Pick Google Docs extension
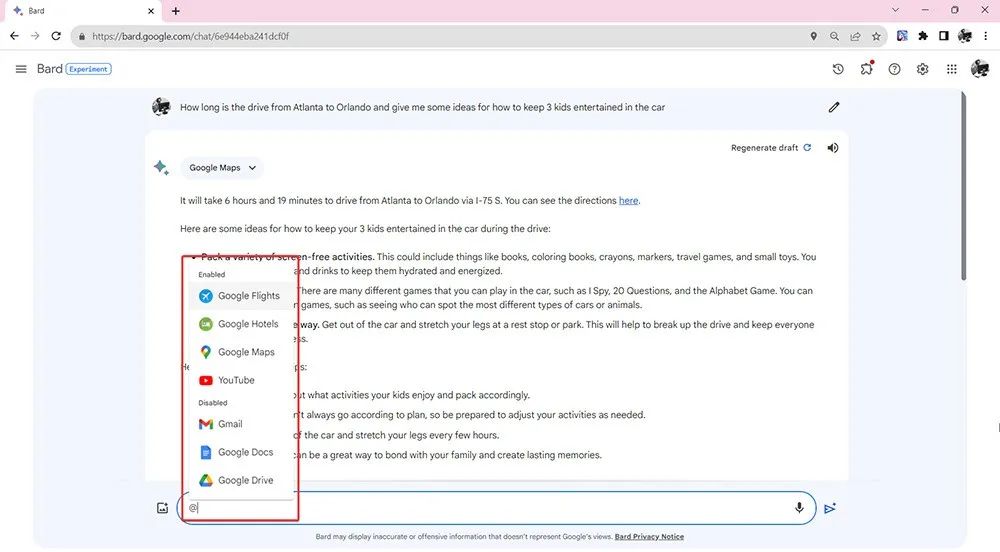 241,452
